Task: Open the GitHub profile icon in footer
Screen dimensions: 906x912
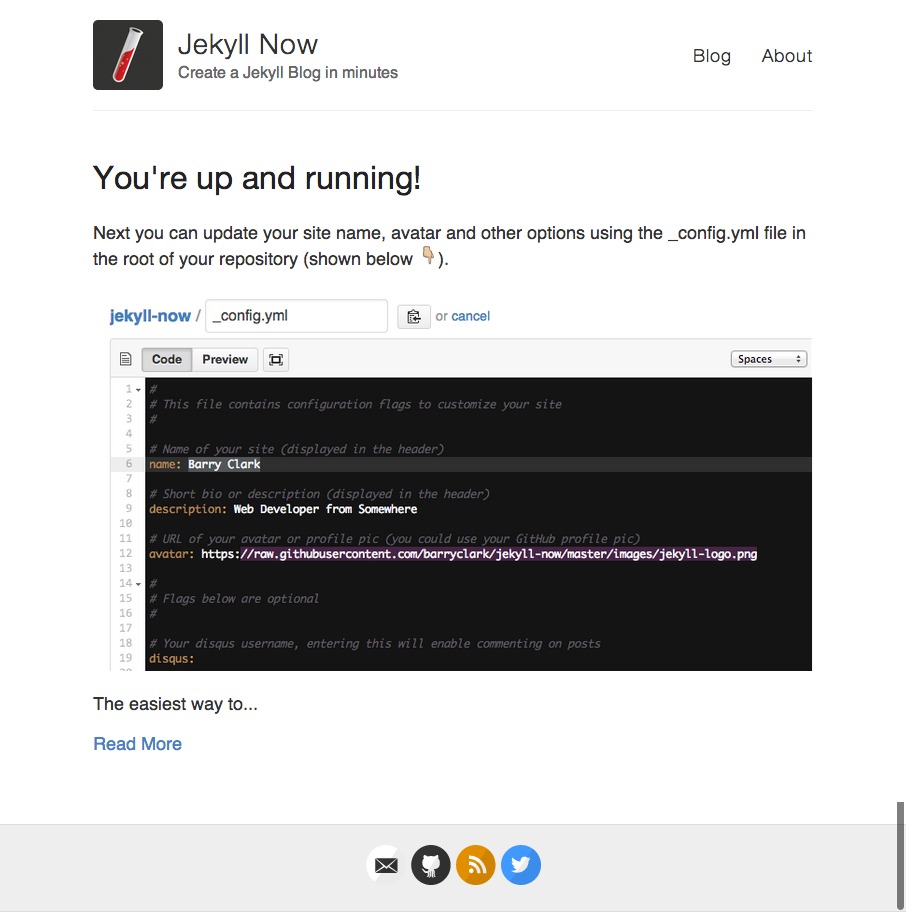Action: [x=431, y=865]
